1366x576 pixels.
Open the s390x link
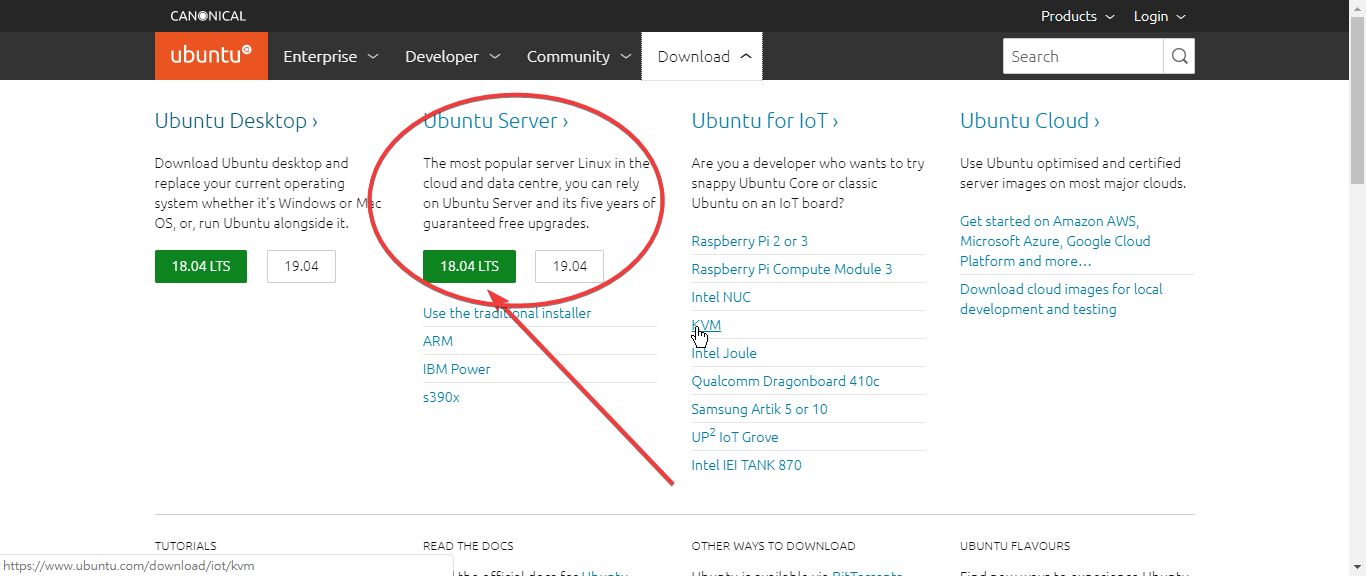[x=441, y=397]
